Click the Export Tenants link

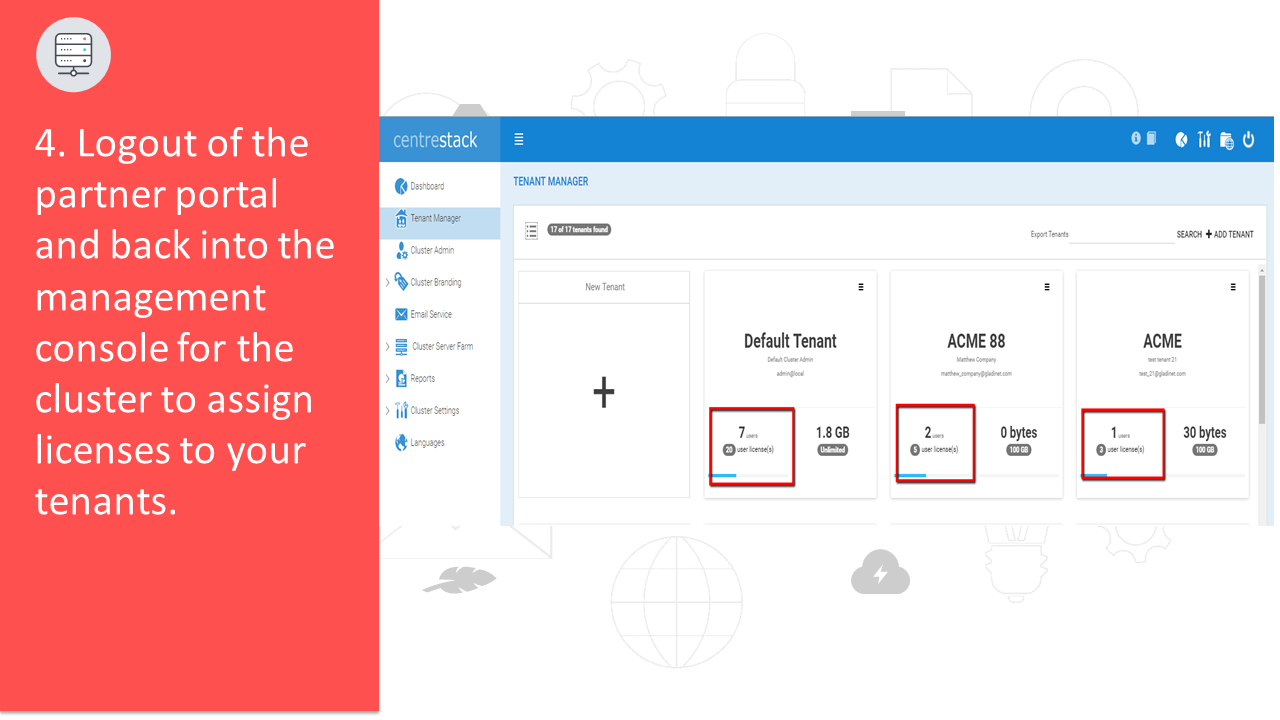[1049, 234]
